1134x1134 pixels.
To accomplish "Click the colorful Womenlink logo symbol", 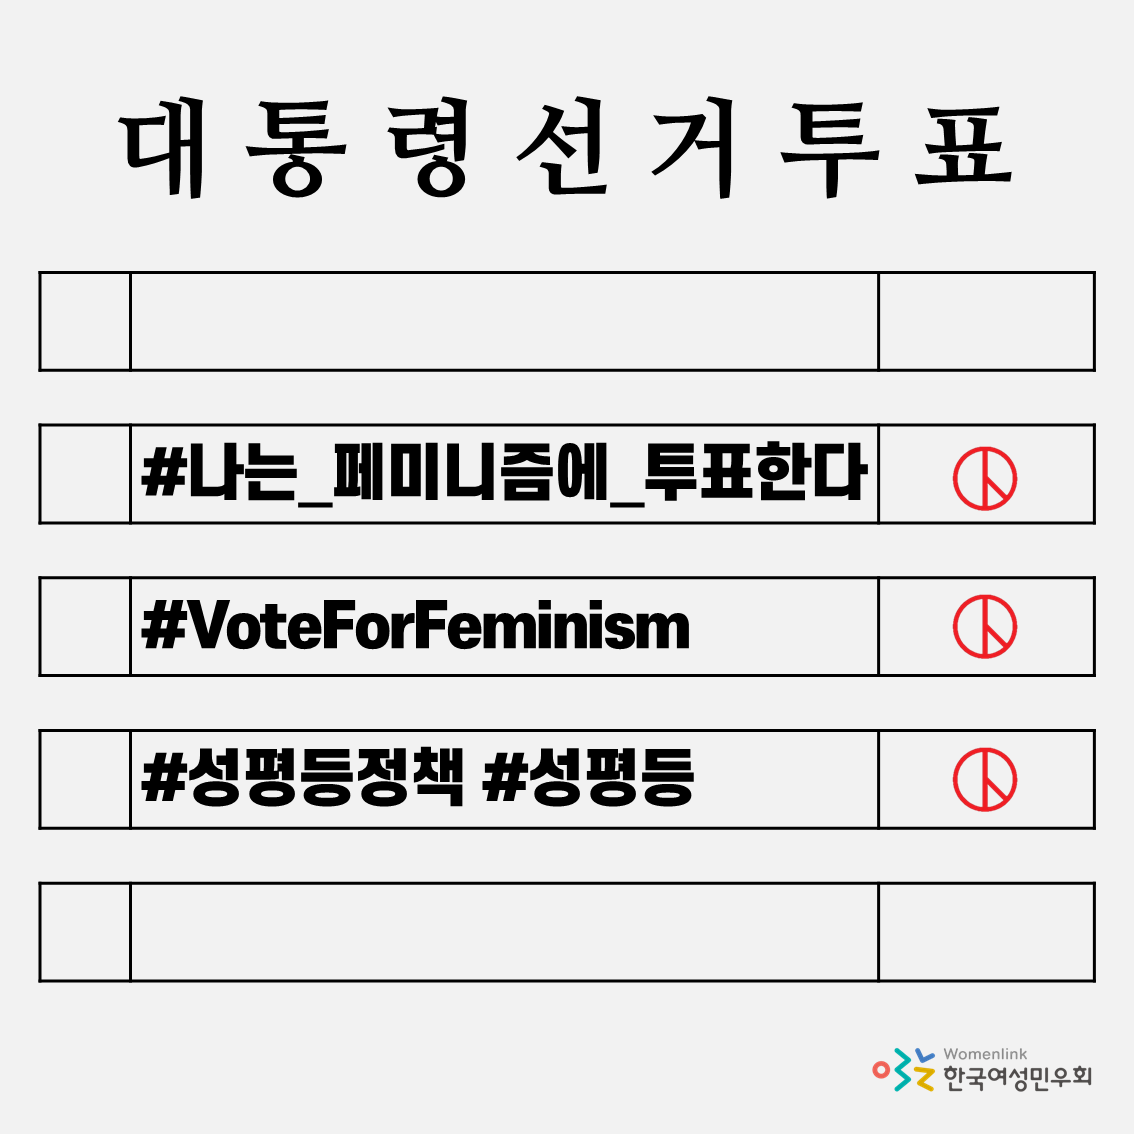I will pyautogui.click(x=903, y=1070).
